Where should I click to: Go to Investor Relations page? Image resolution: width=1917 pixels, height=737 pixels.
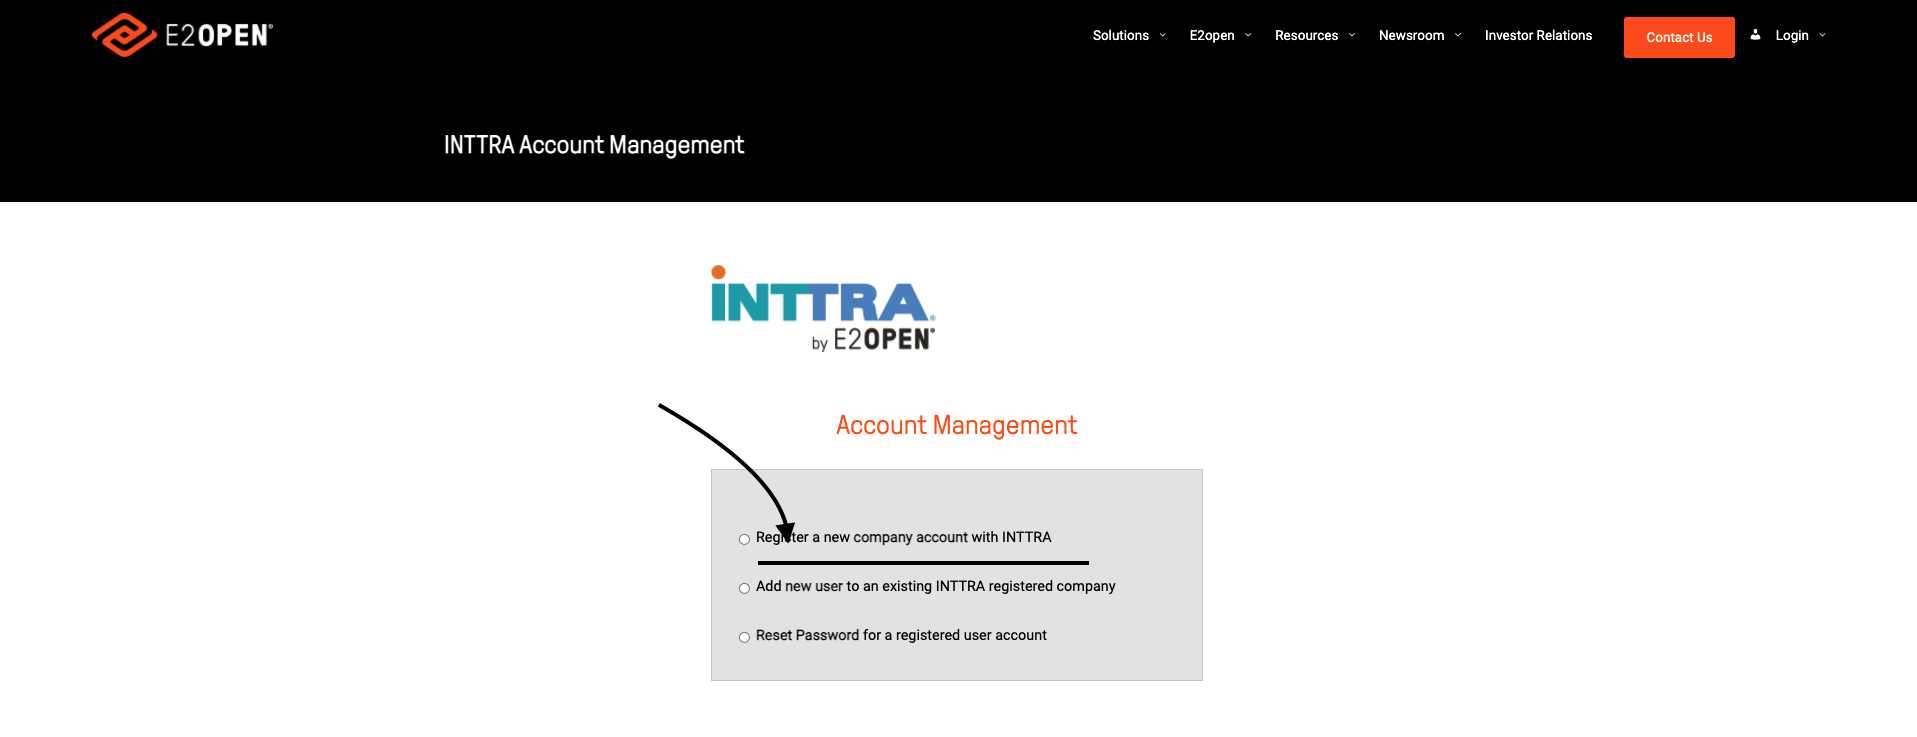[x=1538, y=35]
